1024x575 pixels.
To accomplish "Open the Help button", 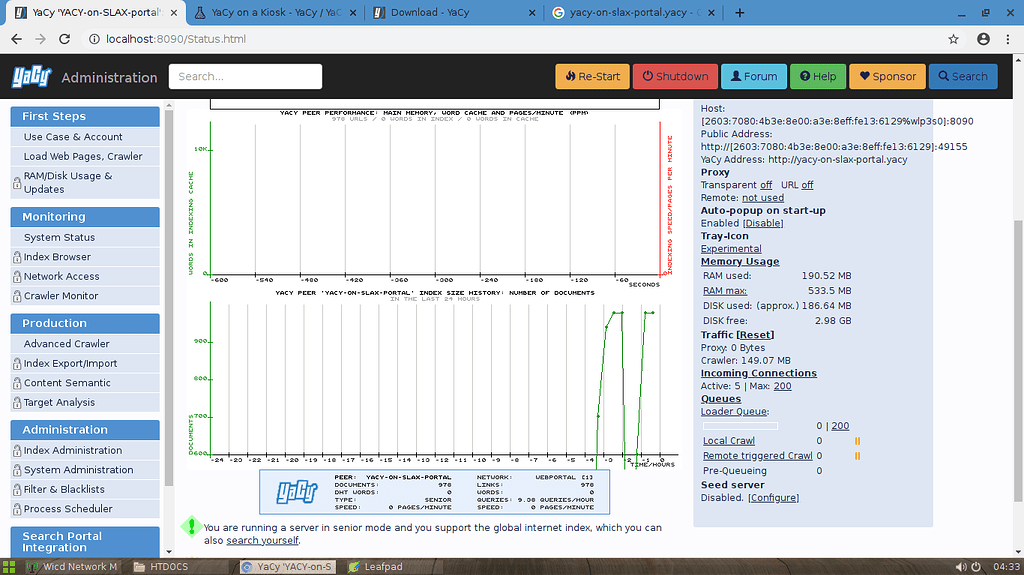I will pos(818,76).
